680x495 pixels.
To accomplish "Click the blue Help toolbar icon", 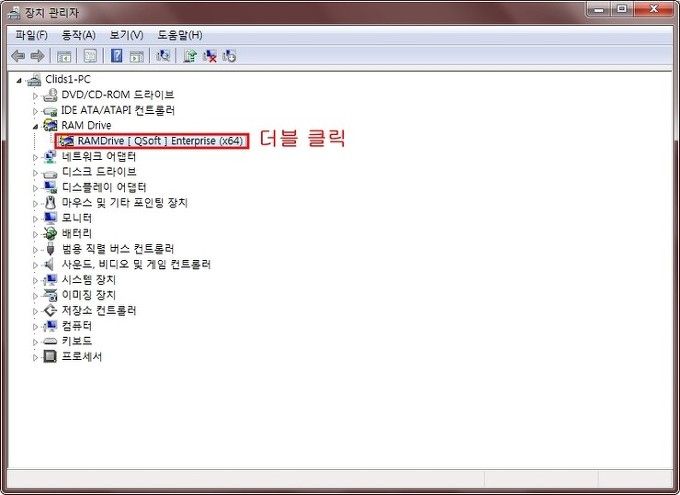I will click(x=116, y=56).
